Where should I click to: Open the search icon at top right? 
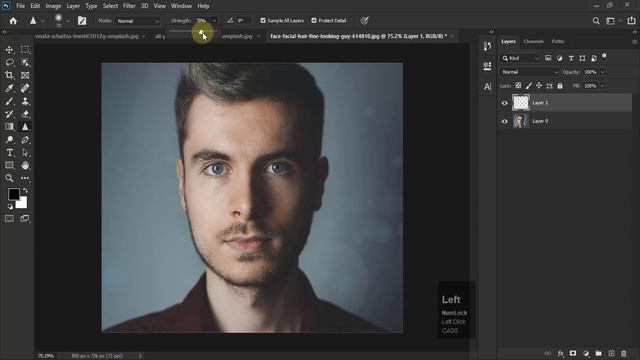(596, 20)
